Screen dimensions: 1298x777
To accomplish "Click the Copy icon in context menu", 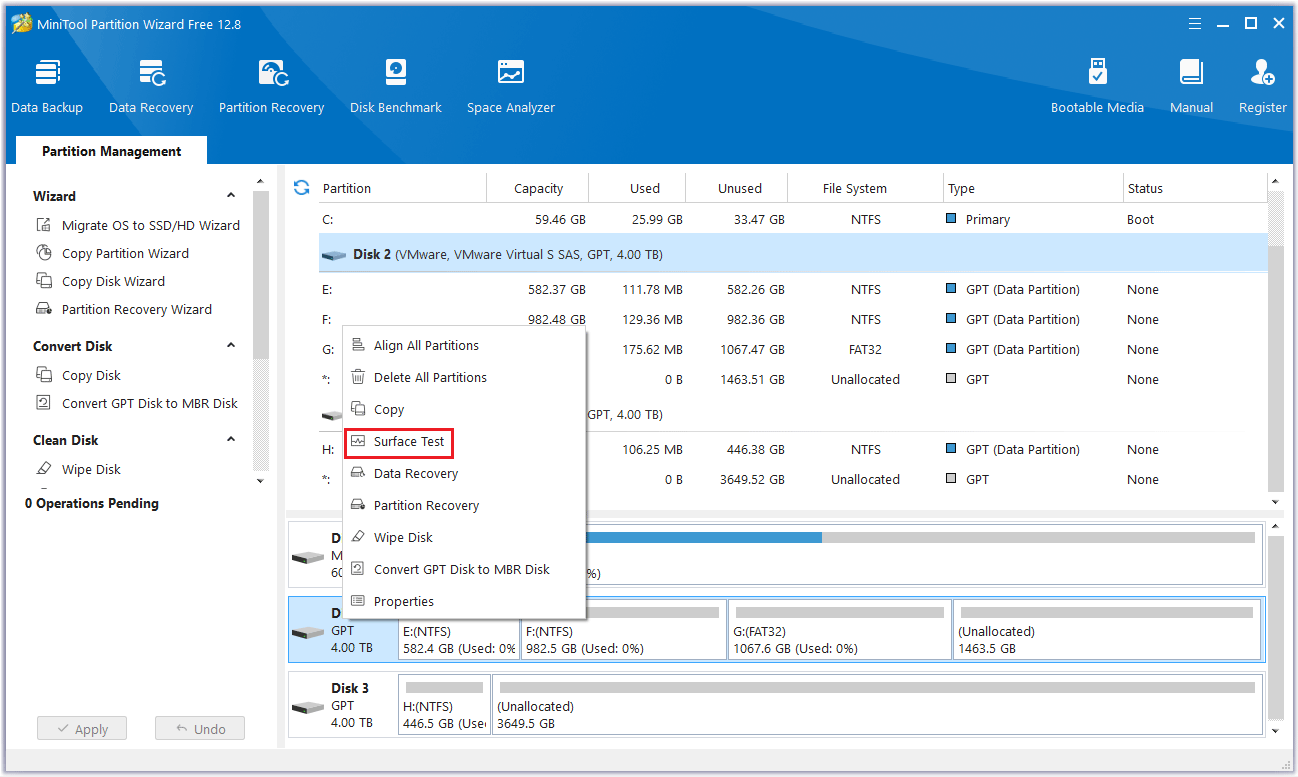I will pos(358,409).
